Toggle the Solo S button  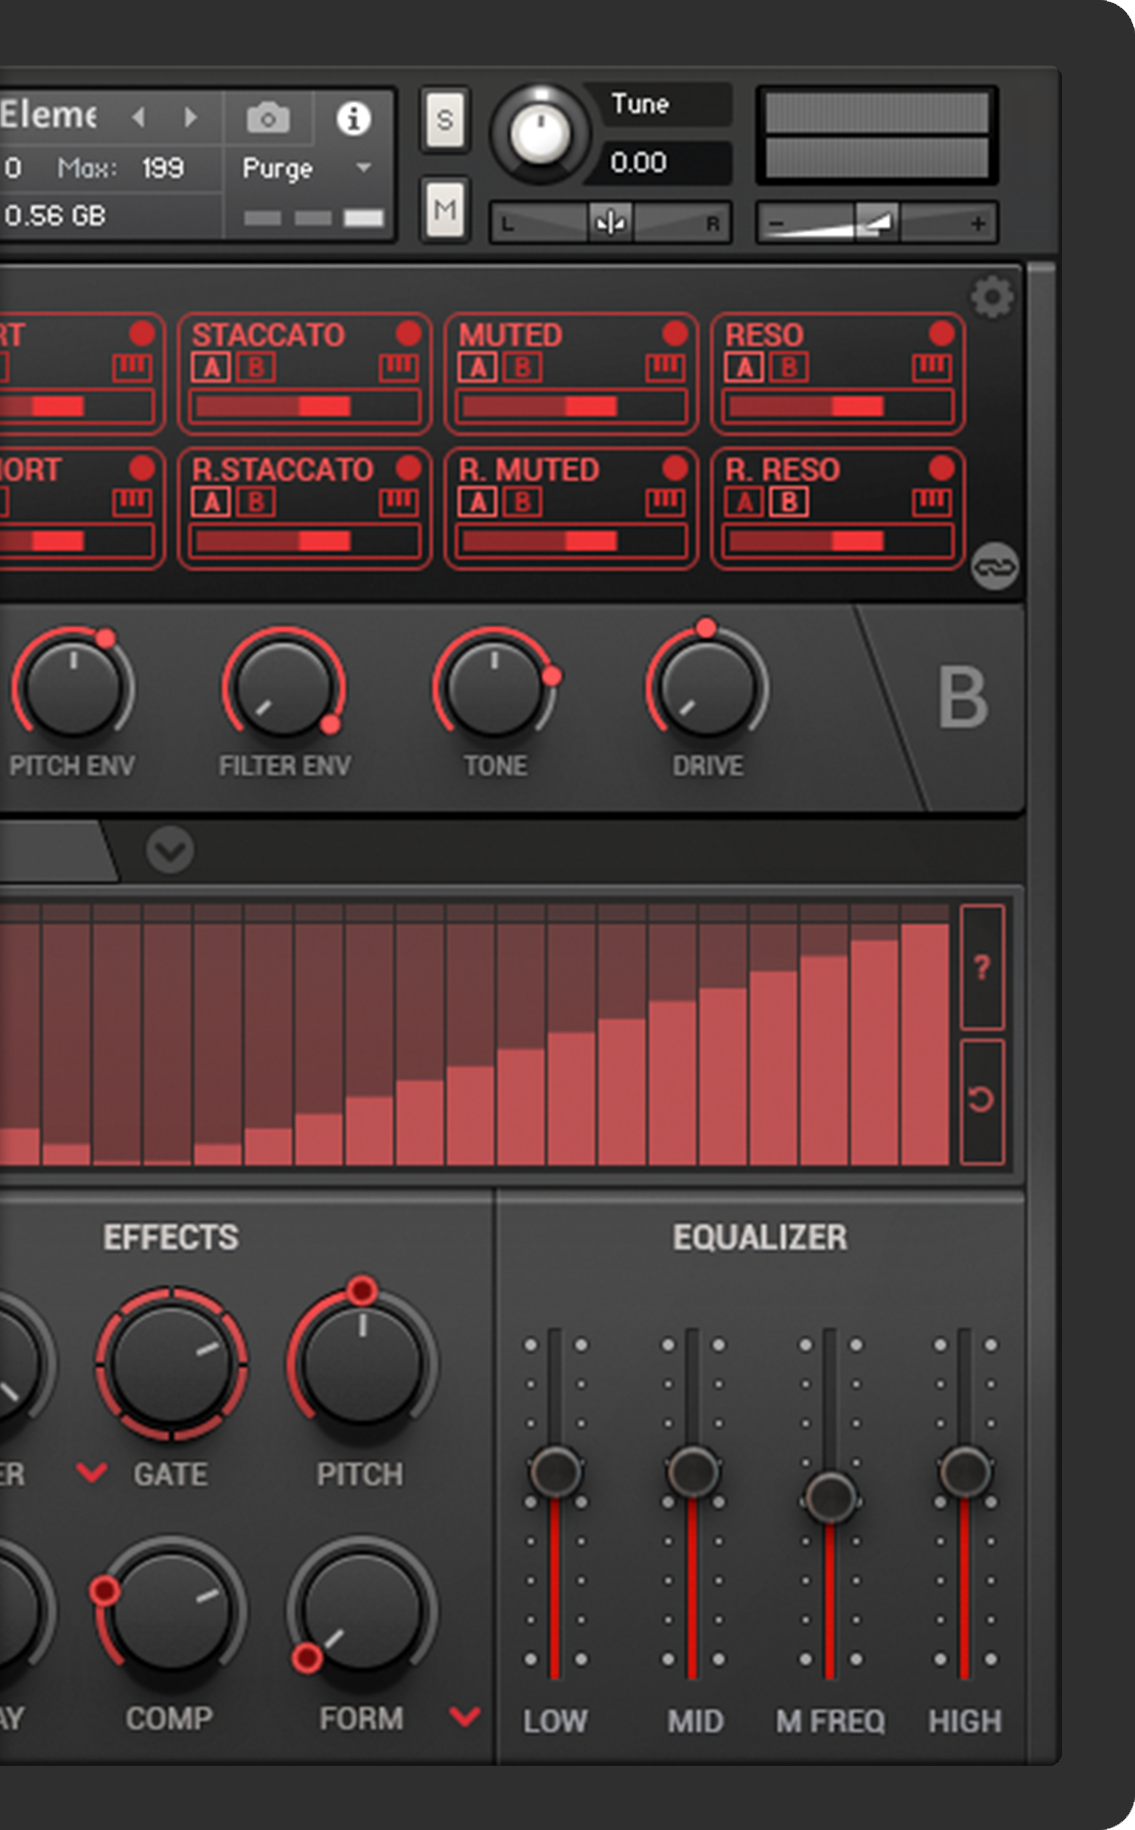(x=445, y=120)
